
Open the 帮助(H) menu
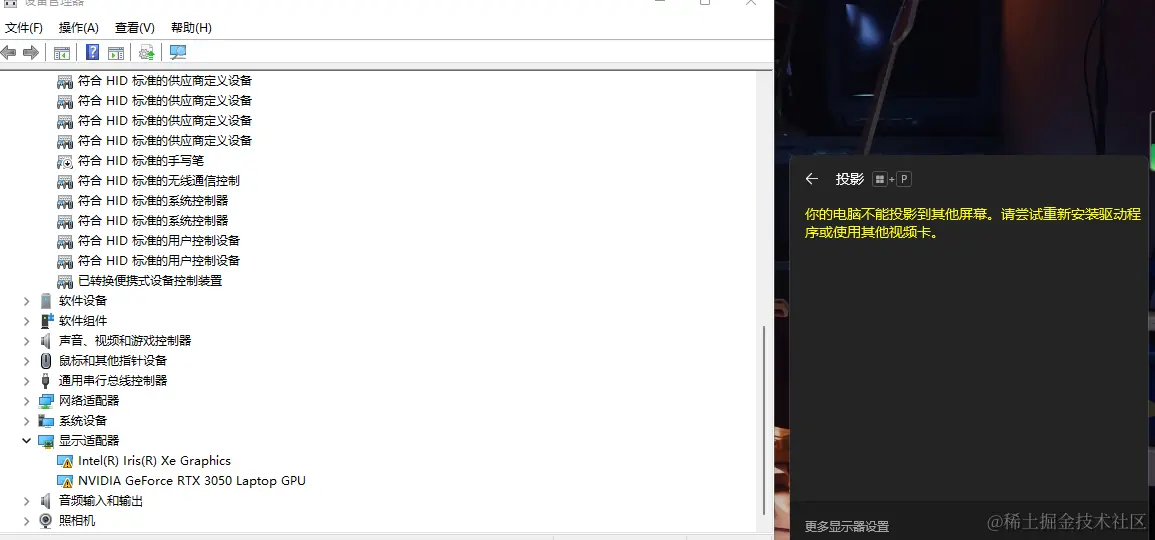coord(192,28)
